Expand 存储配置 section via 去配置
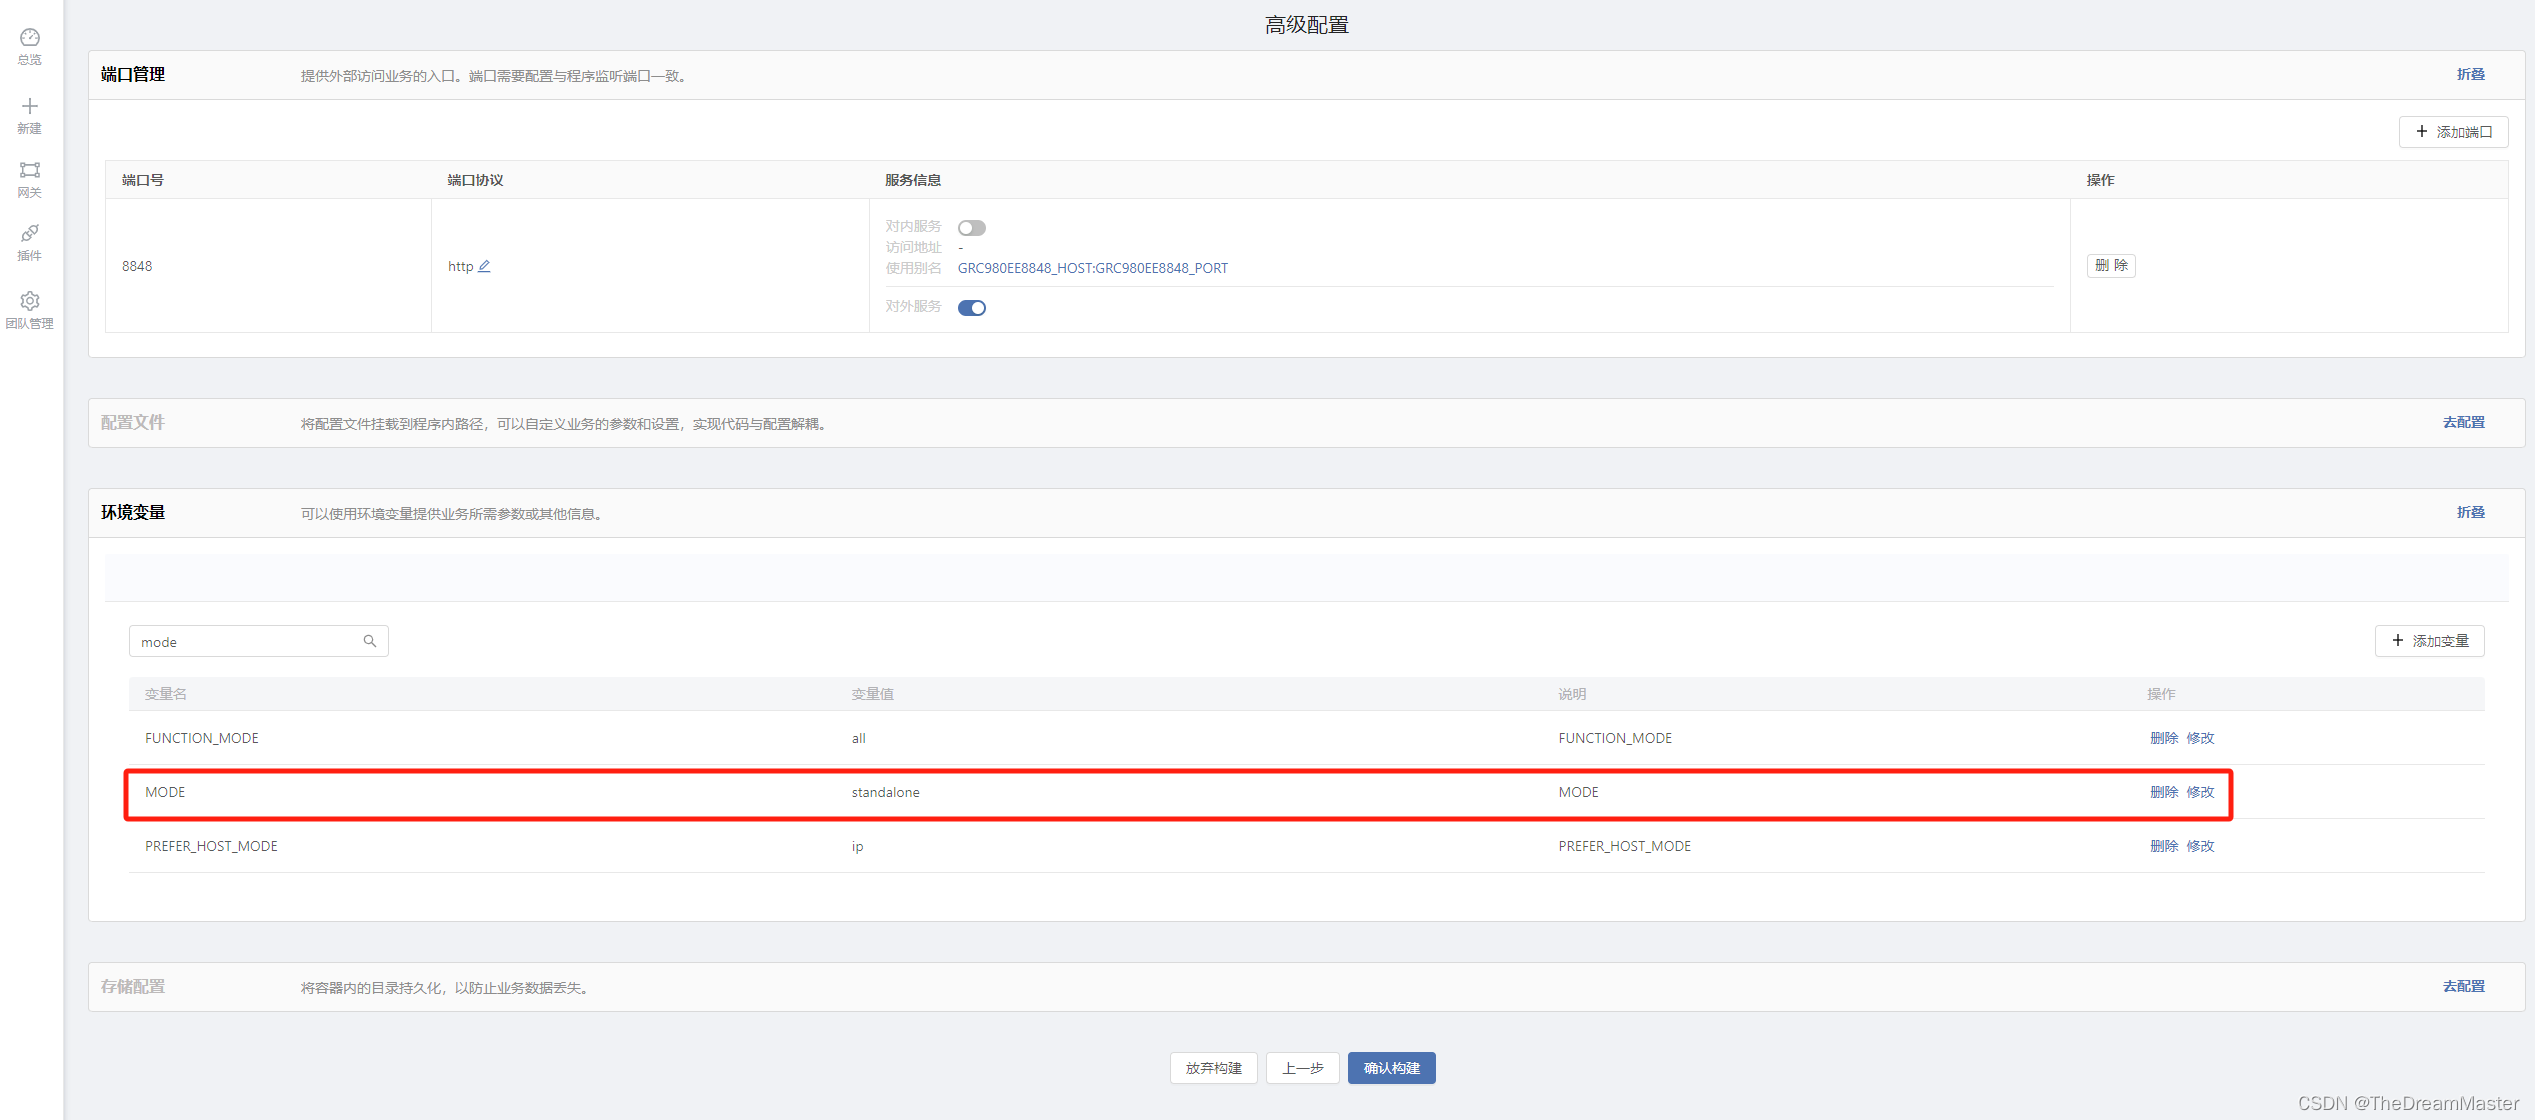 (2463, 986)
